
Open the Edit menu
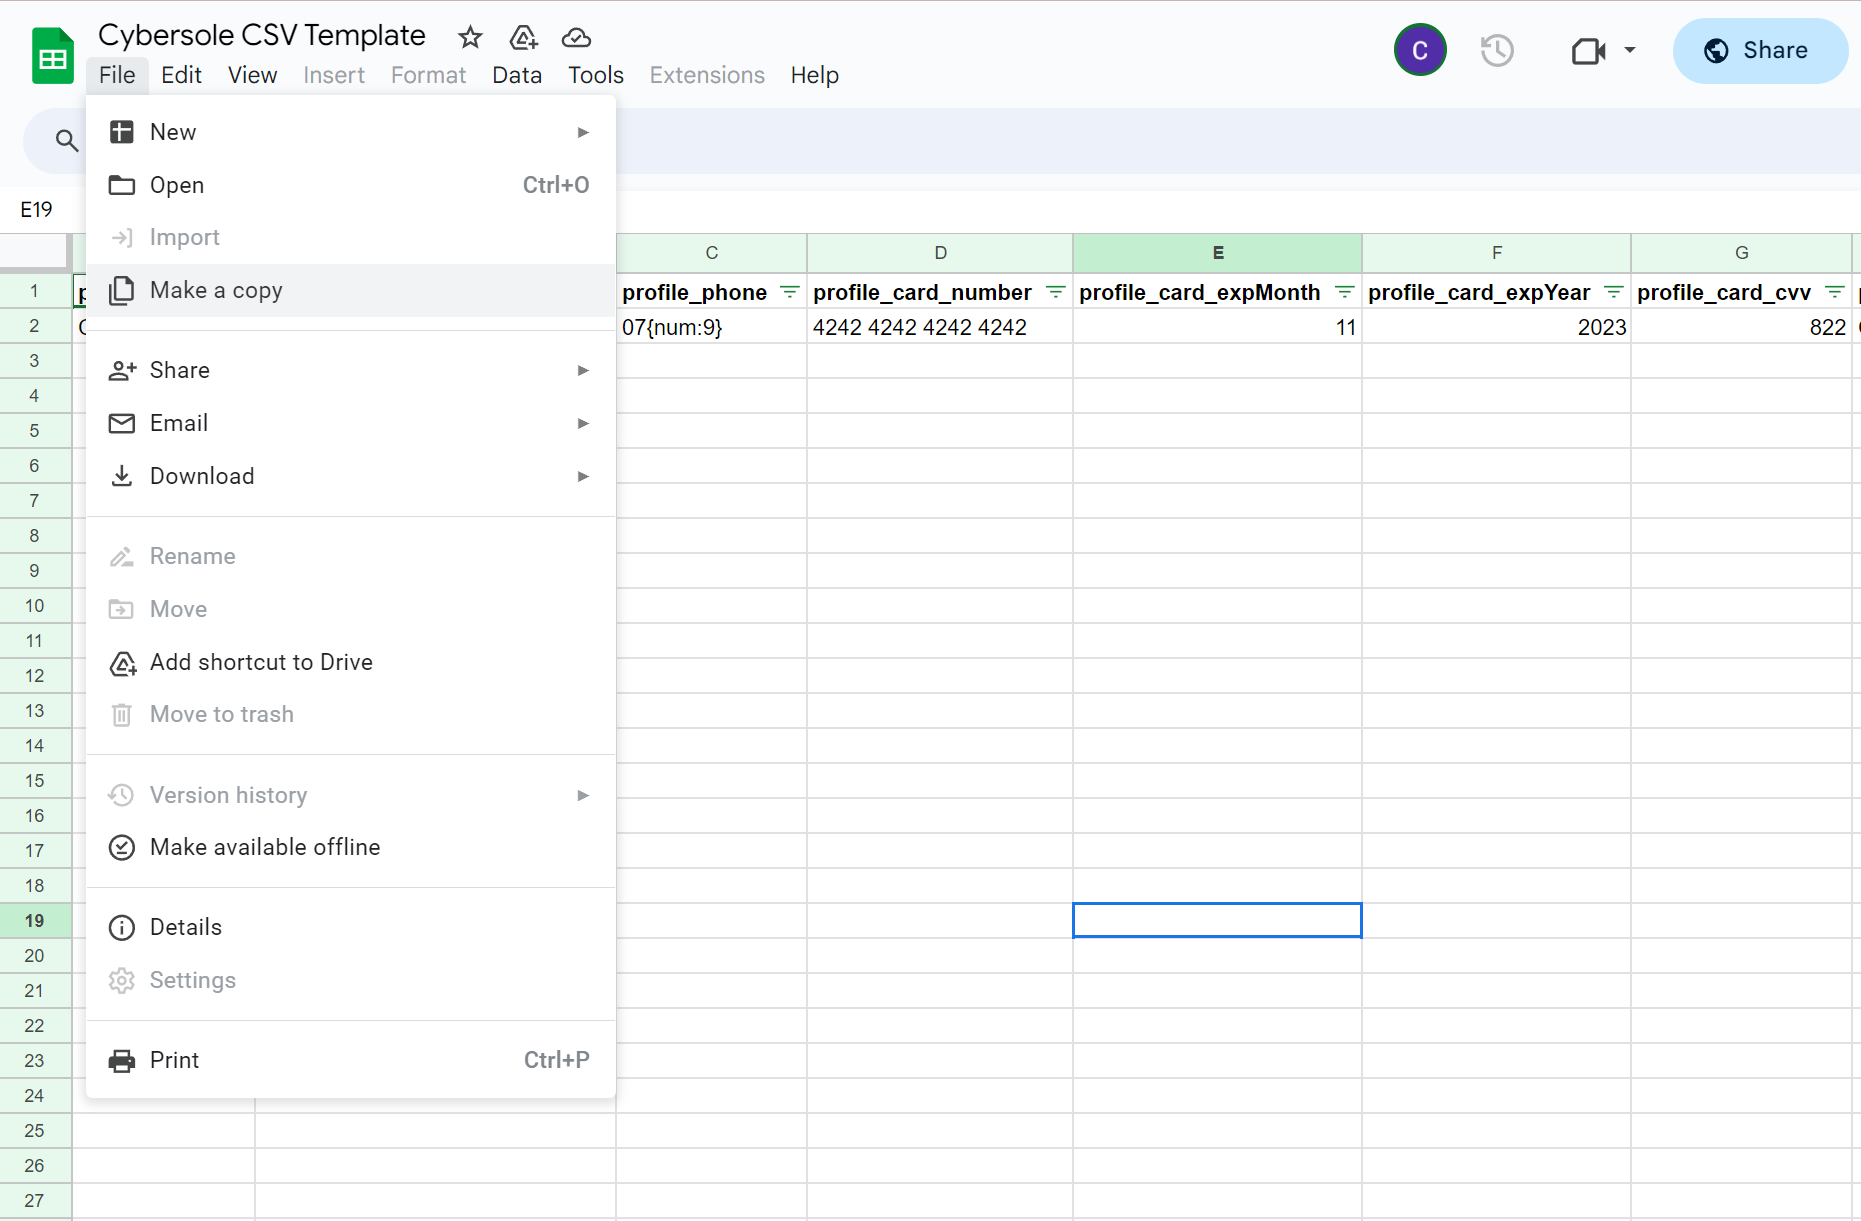(x=181, y=75)
